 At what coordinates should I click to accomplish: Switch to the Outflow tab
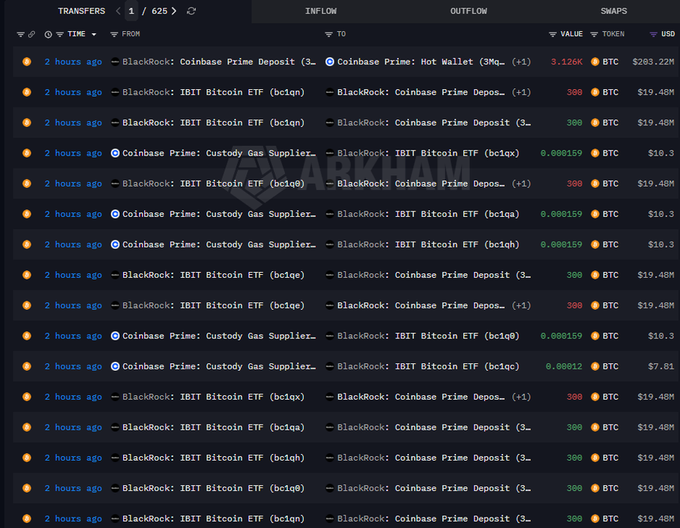point(468,11)
